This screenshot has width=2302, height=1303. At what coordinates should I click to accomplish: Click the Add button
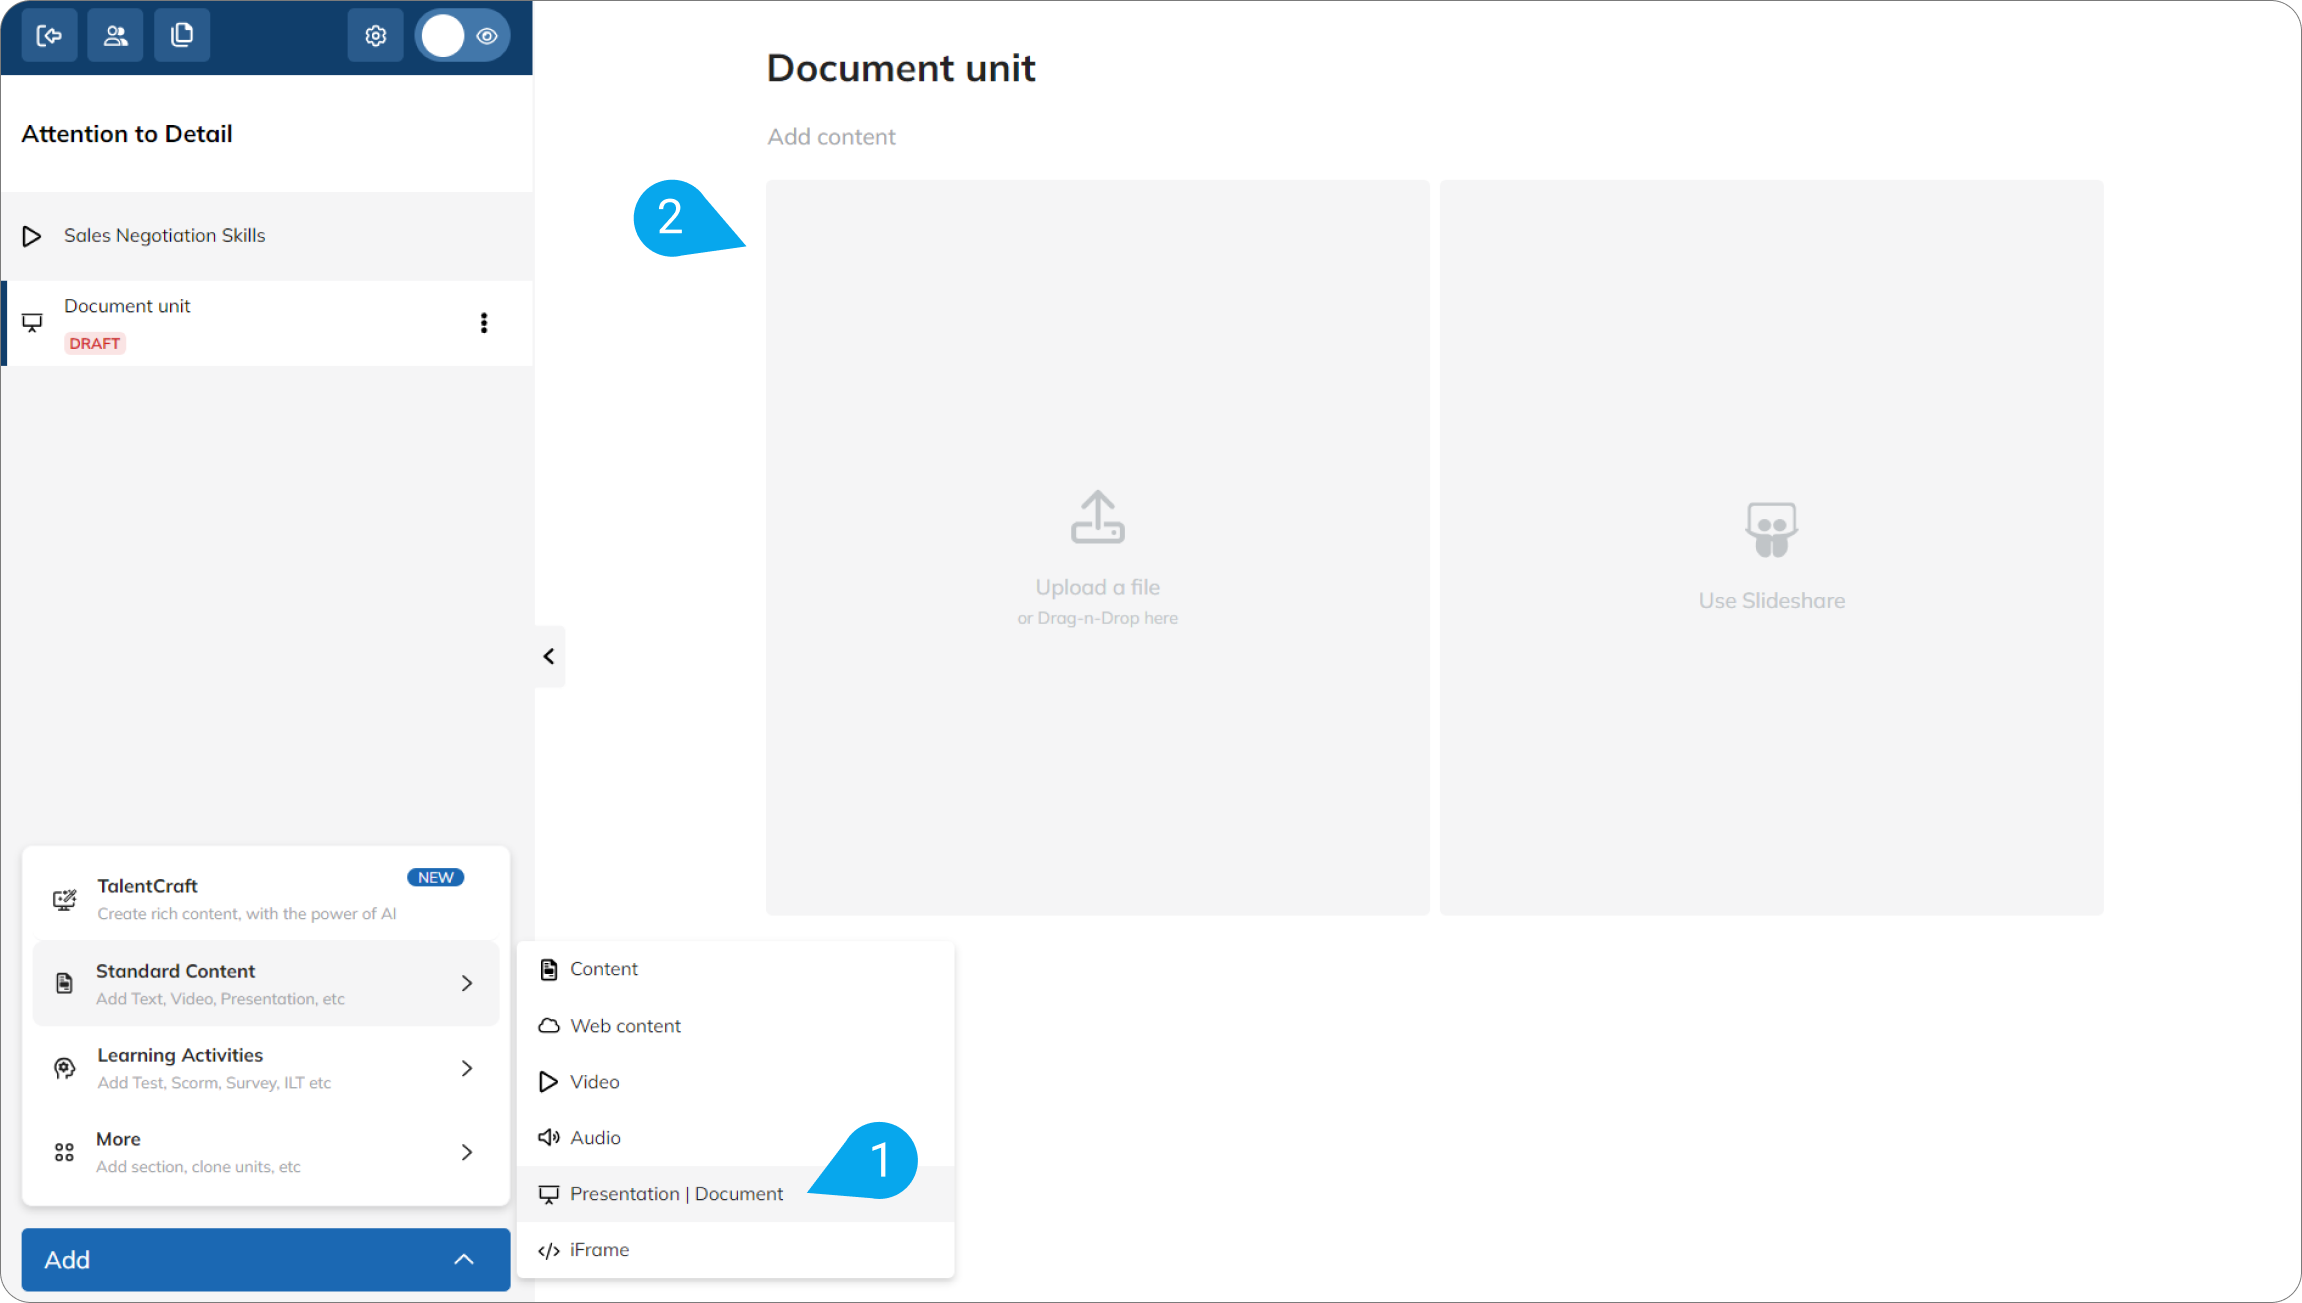[x=266, y=1259]
